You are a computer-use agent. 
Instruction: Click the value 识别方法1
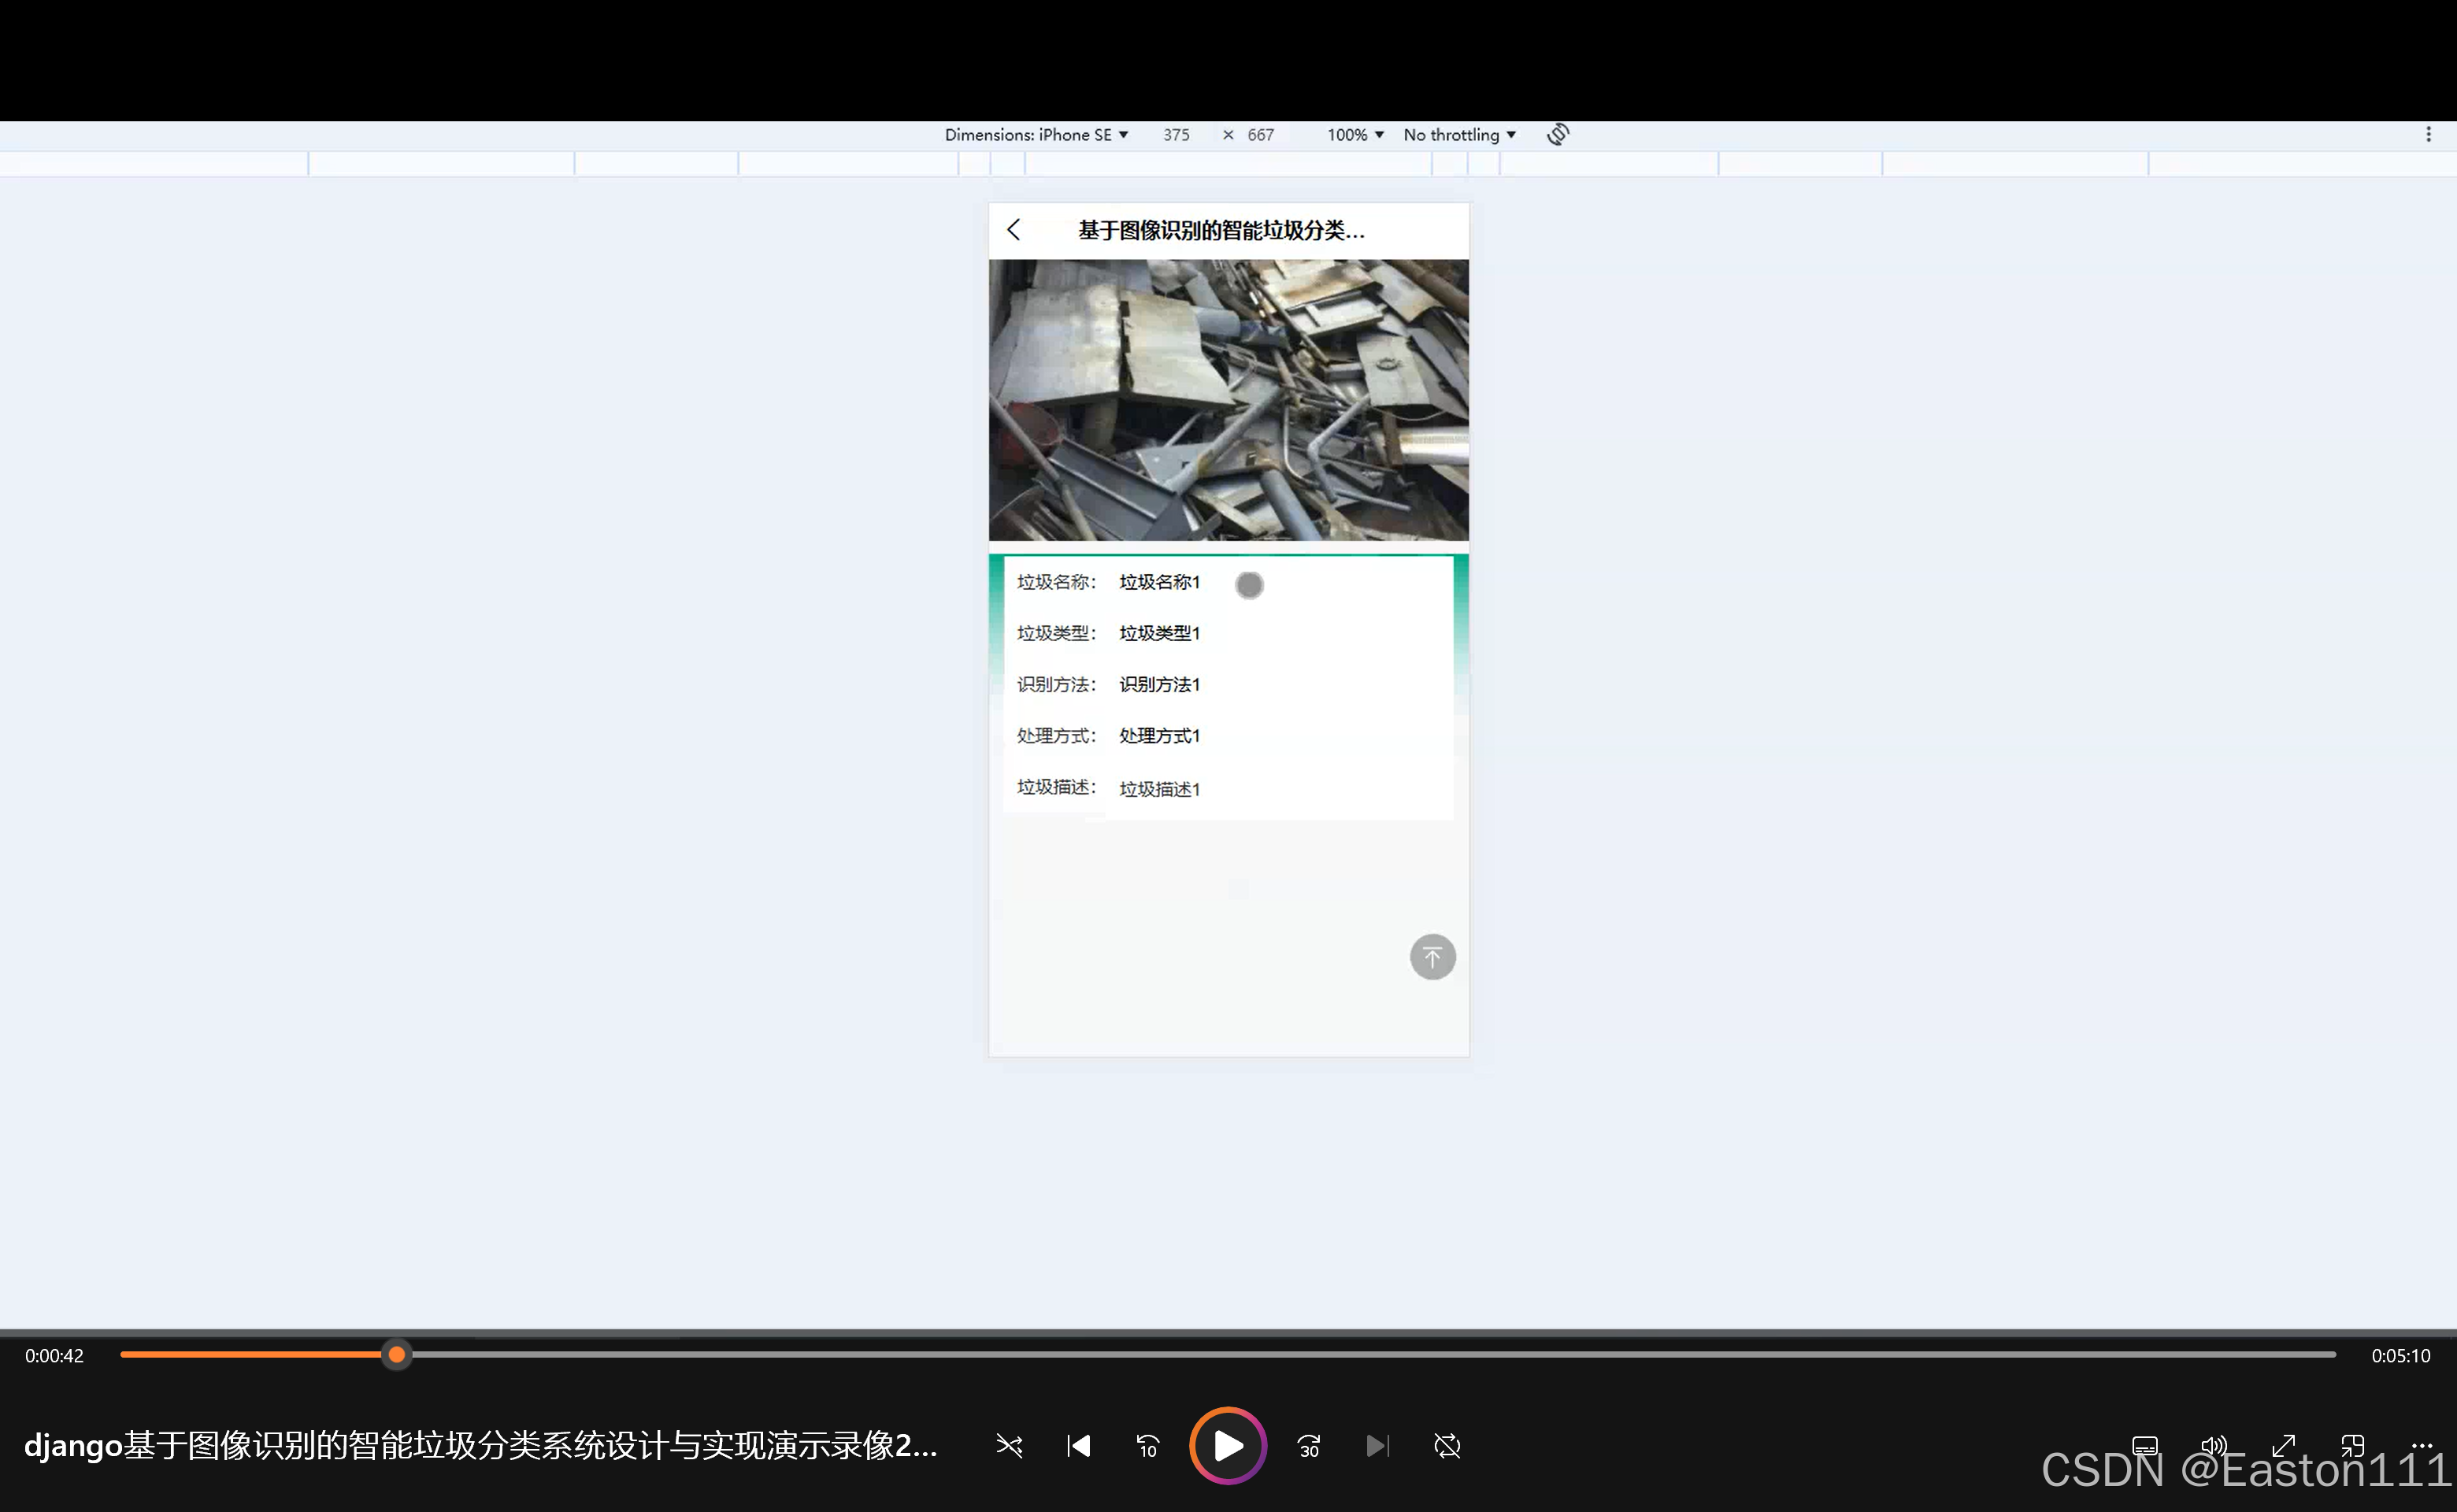[1159, 684]
